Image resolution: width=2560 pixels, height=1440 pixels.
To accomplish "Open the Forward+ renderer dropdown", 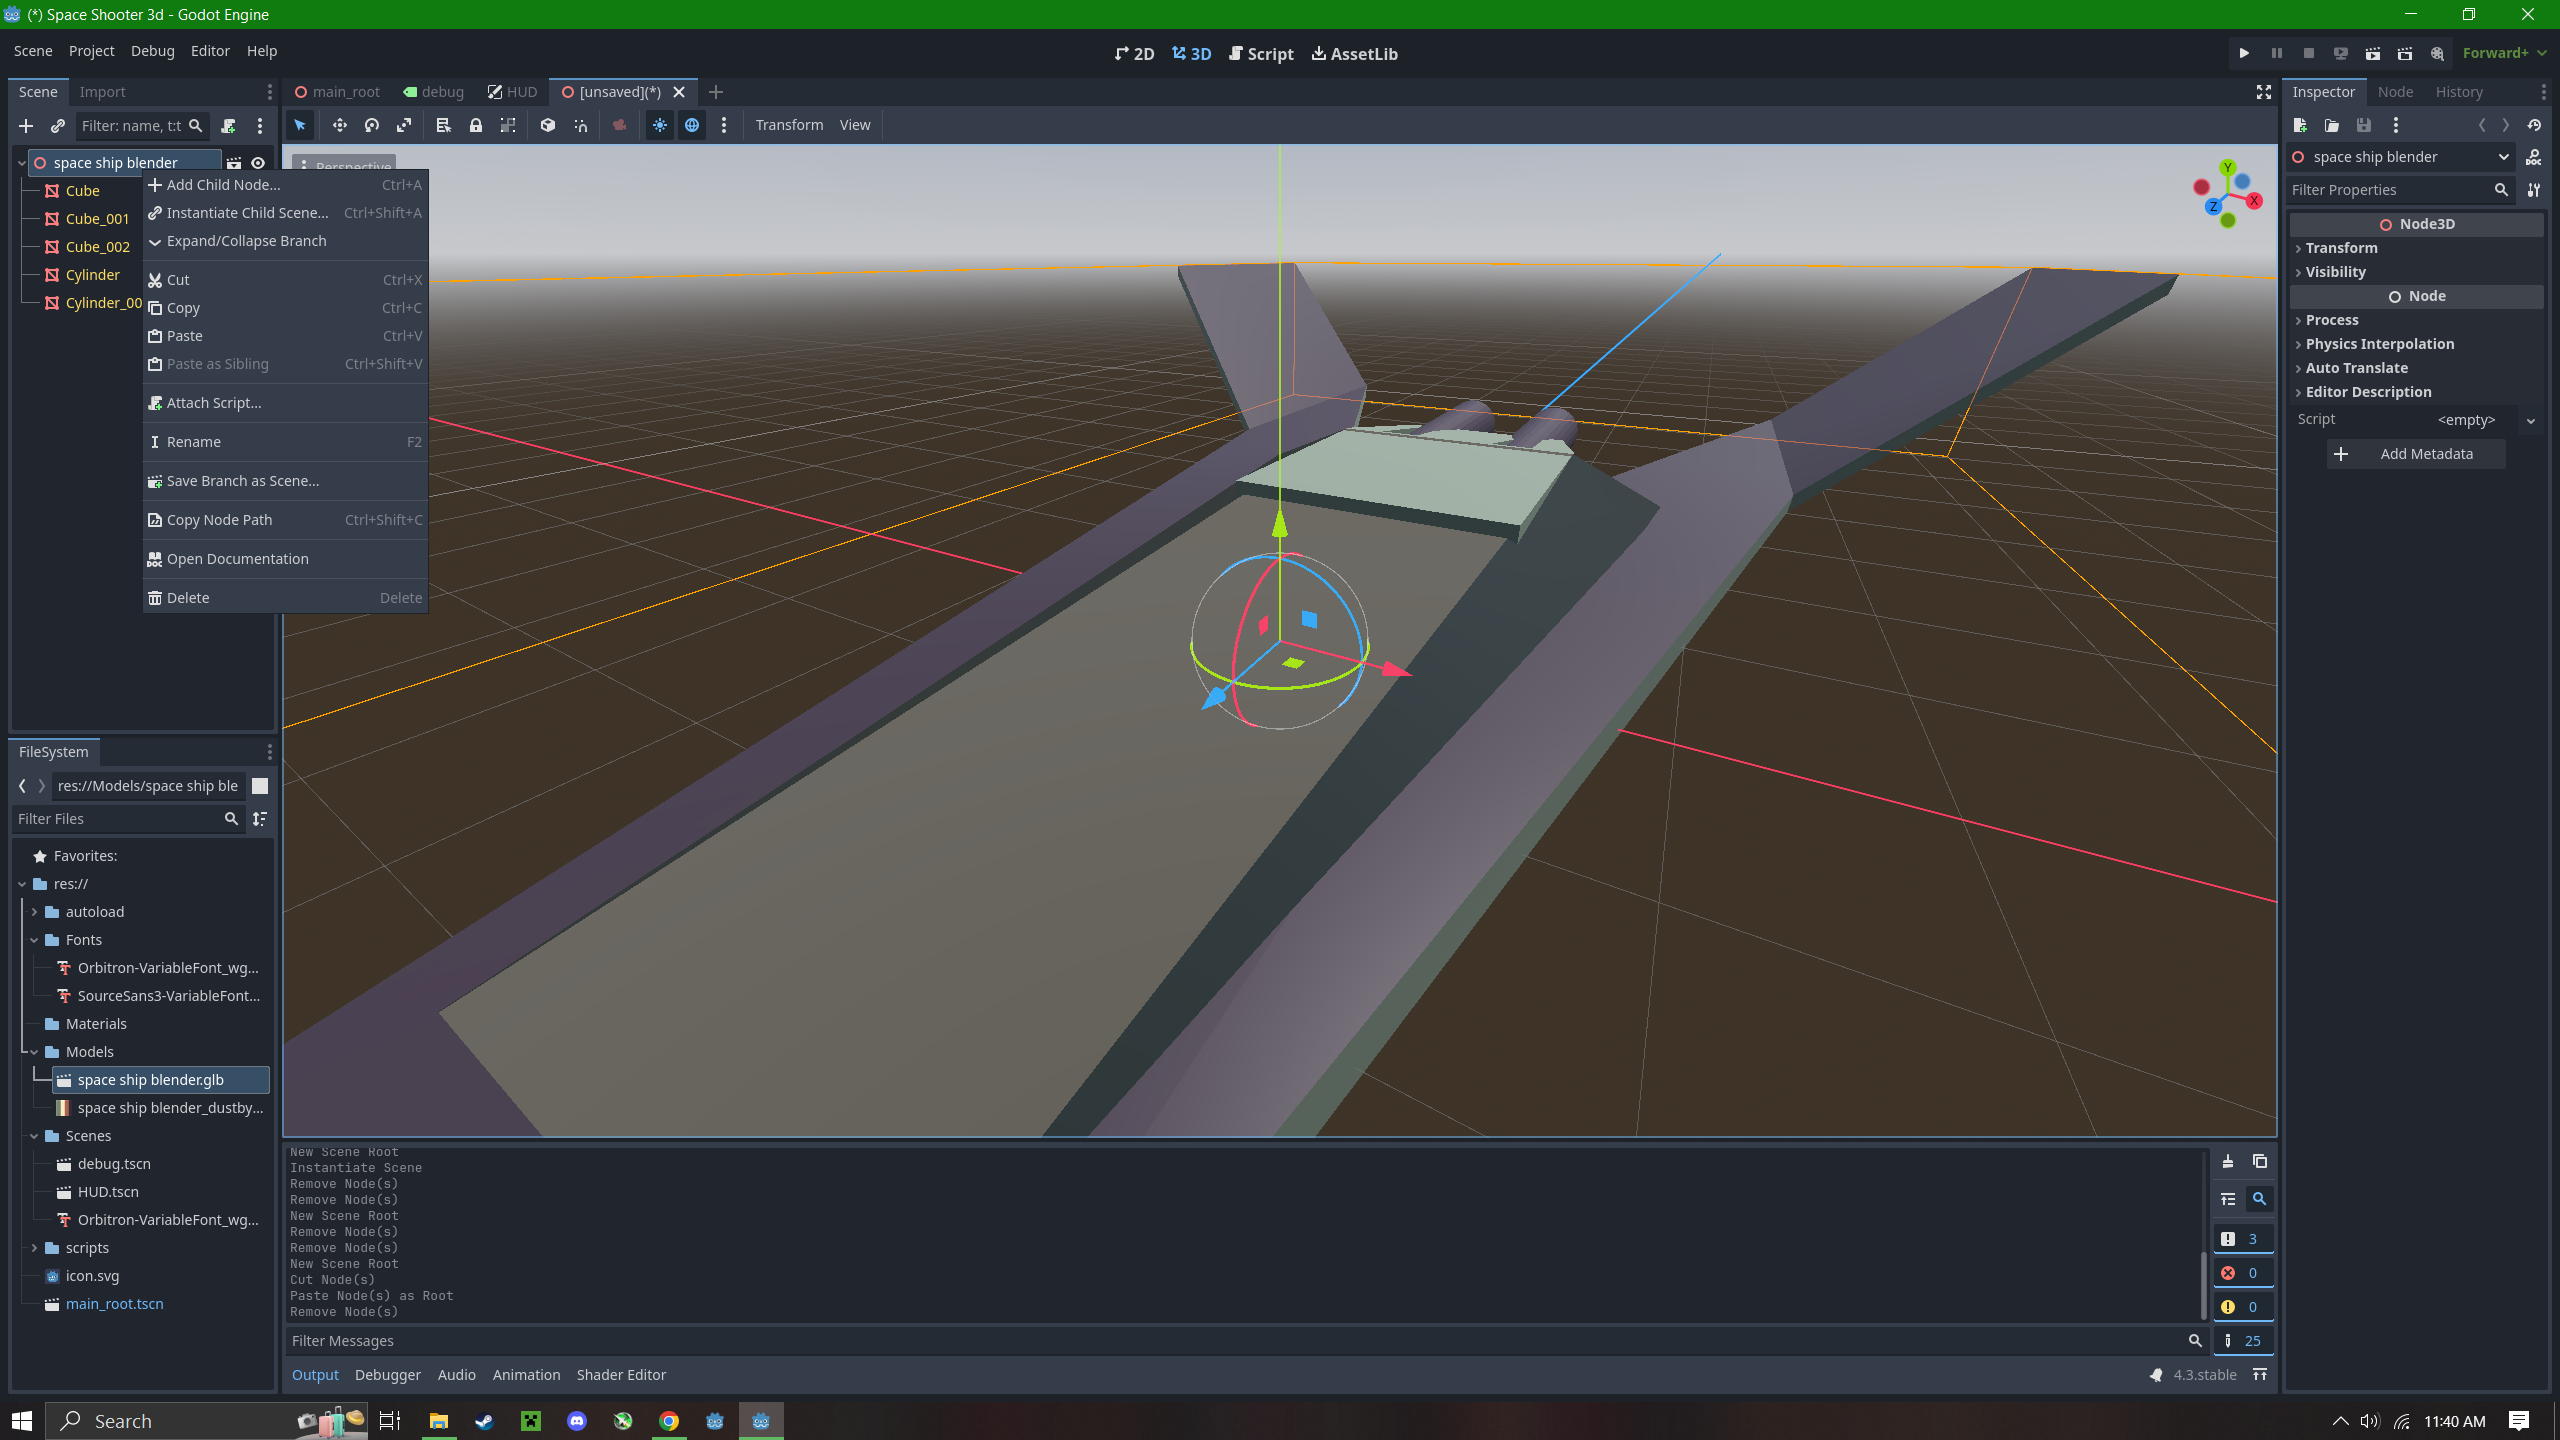I will 2503,53.
